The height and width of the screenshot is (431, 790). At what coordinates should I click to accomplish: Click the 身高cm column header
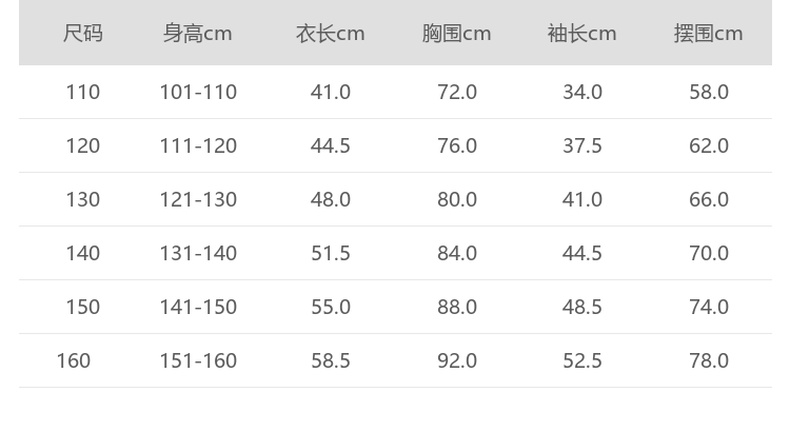198,34
